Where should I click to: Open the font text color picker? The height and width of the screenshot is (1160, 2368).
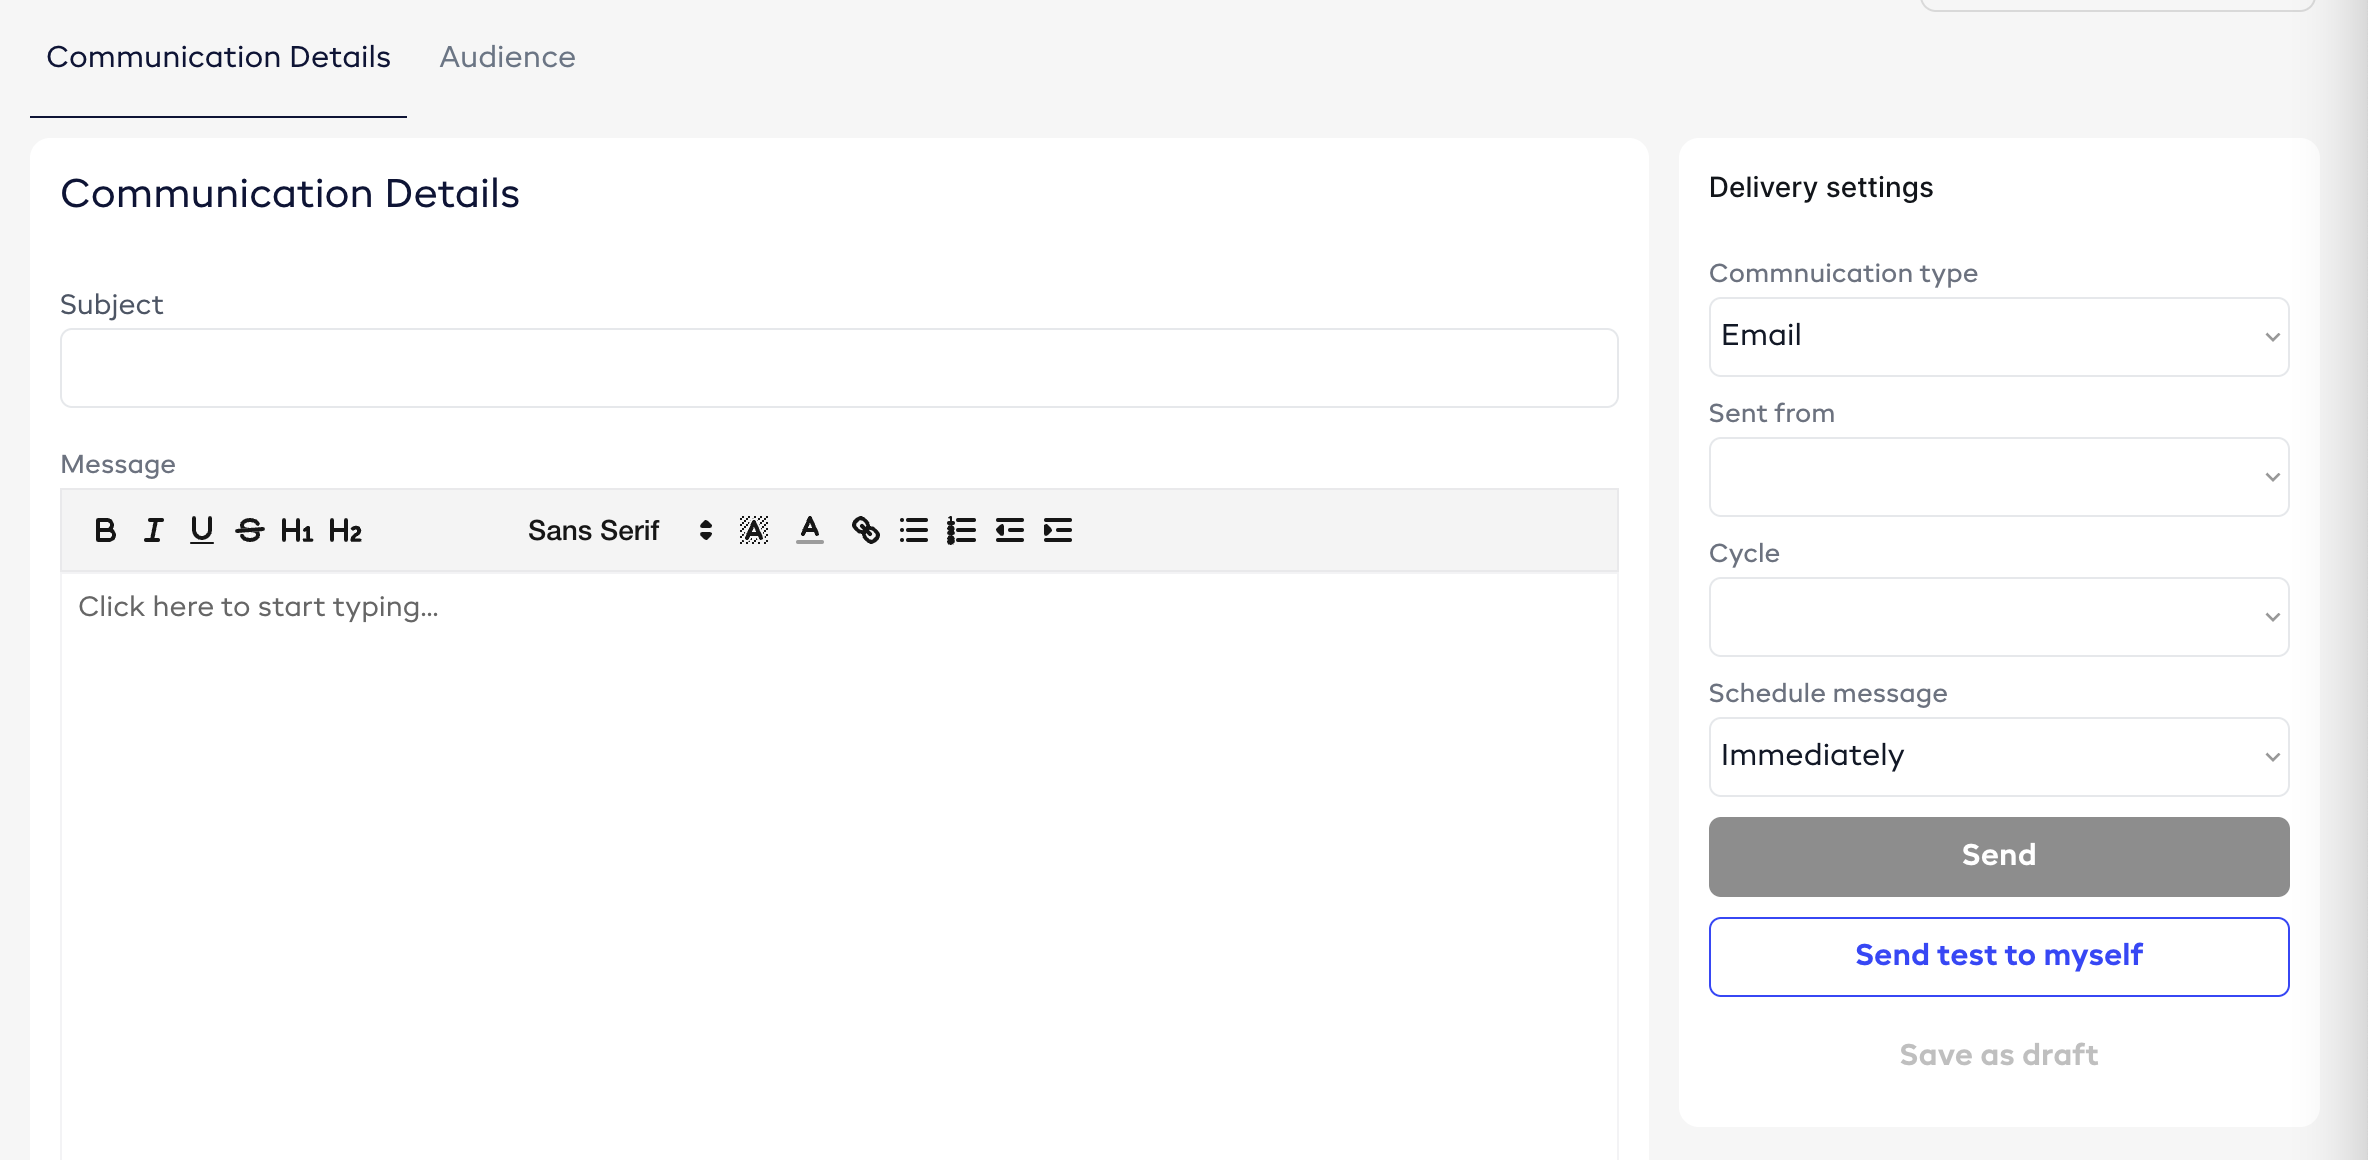[x=810, y=530]
